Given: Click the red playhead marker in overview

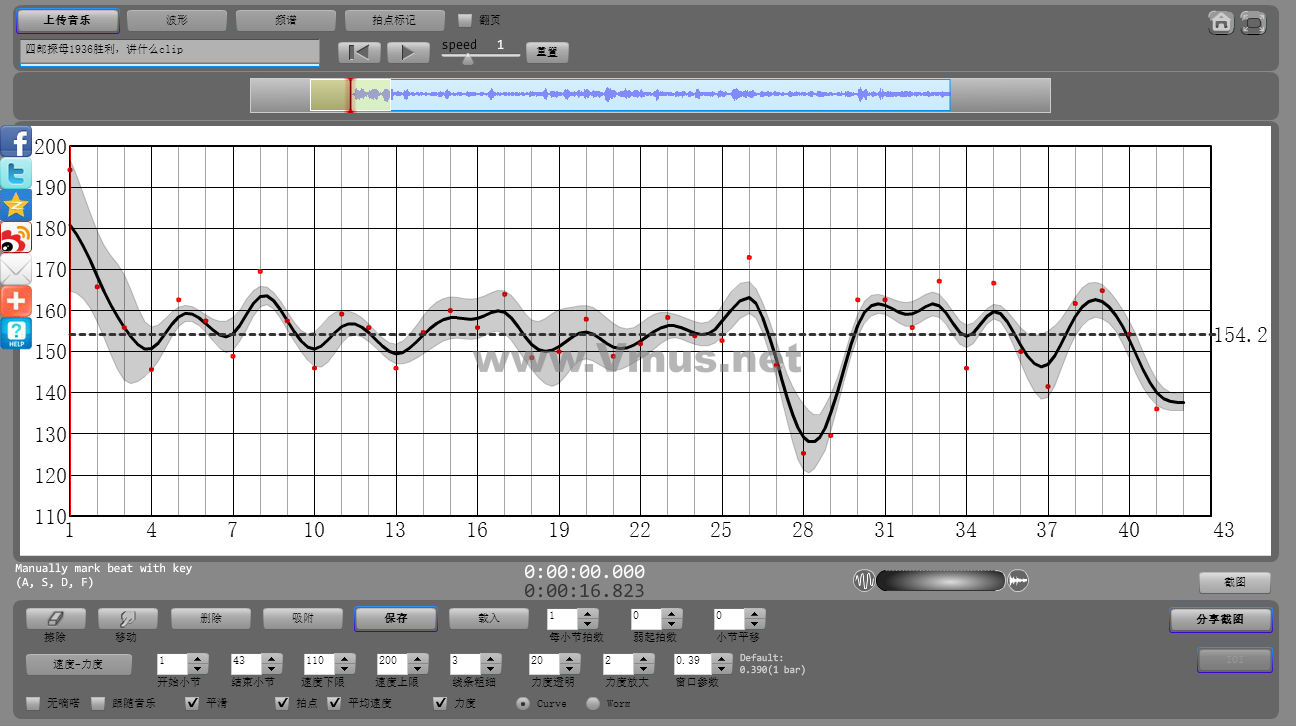Looking at the screenshot, I should 350,95.
